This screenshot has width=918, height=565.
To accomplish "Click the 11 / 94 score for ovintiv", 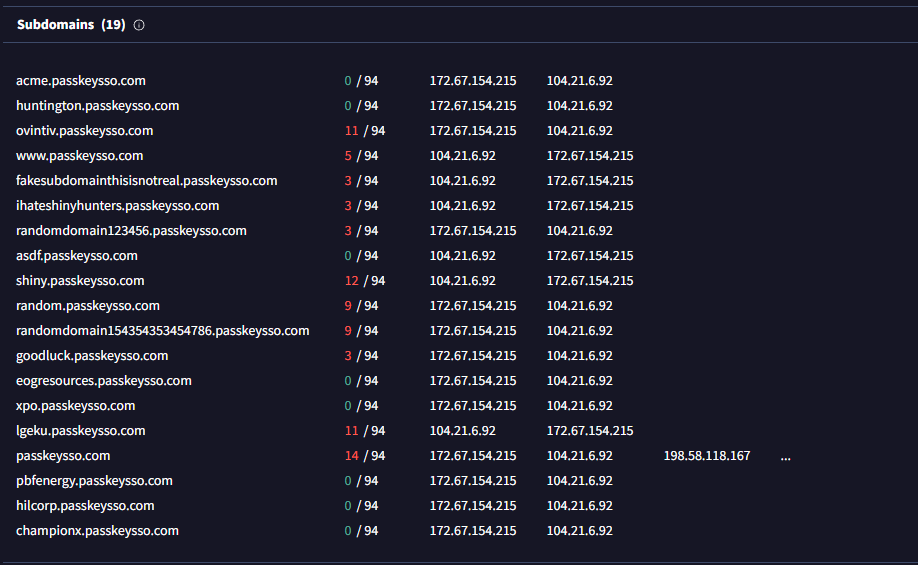I will tap(365, 131).
